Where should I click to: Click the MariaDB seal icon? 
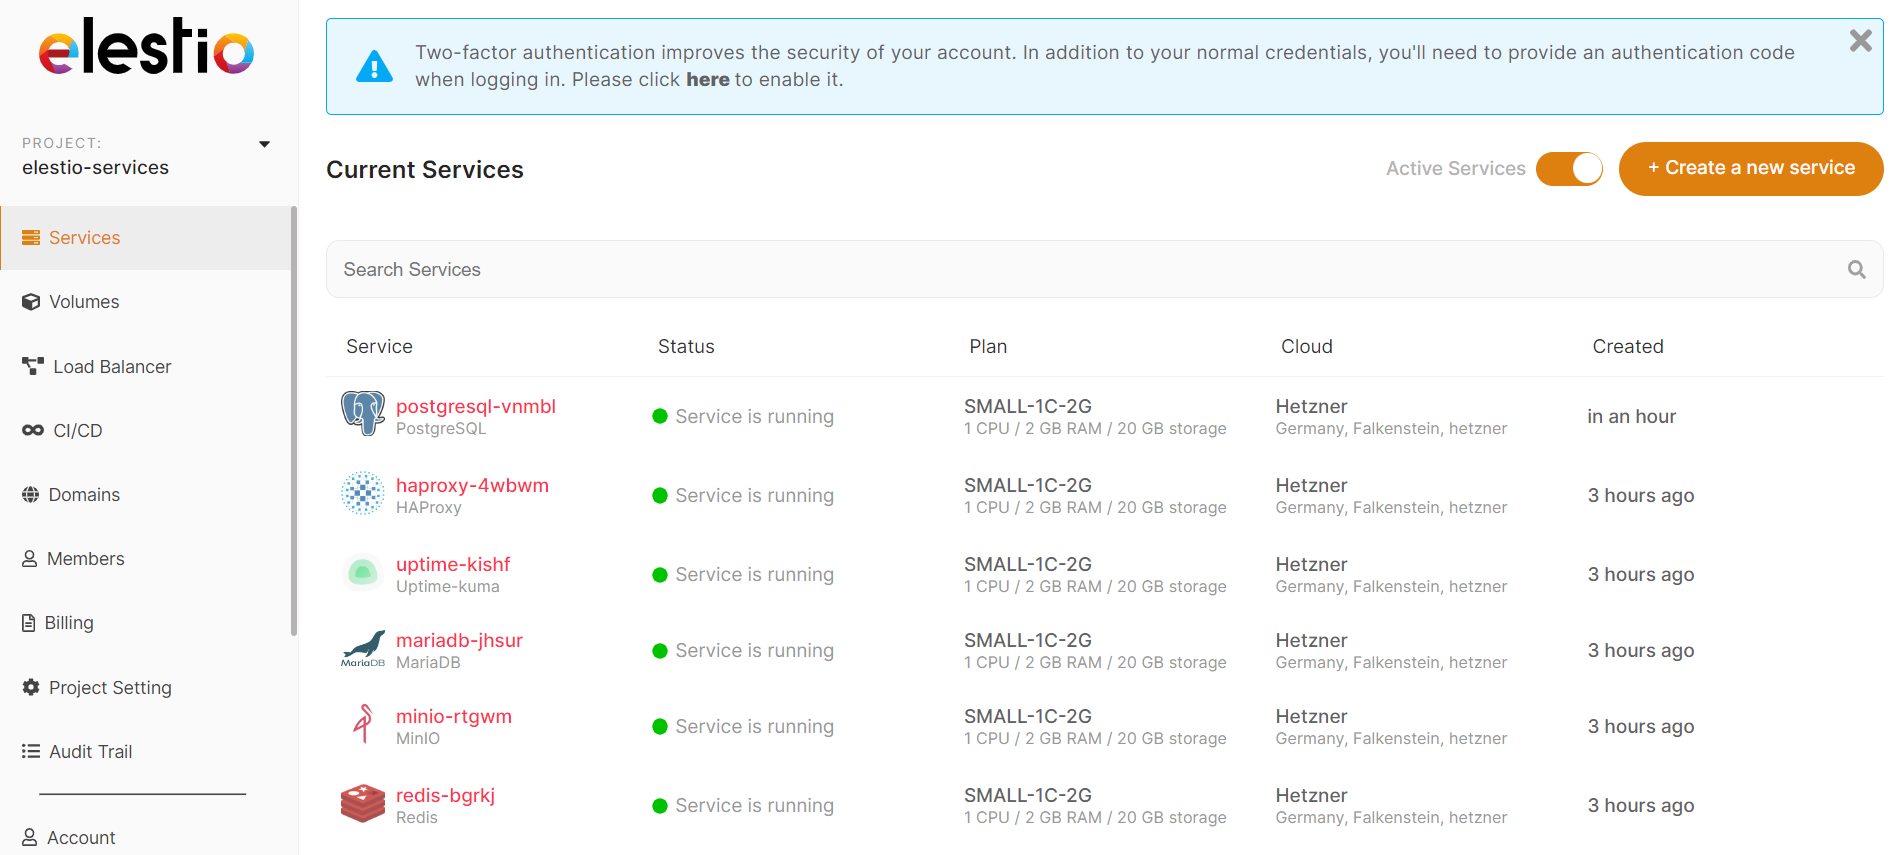click(x=362, y=649)
